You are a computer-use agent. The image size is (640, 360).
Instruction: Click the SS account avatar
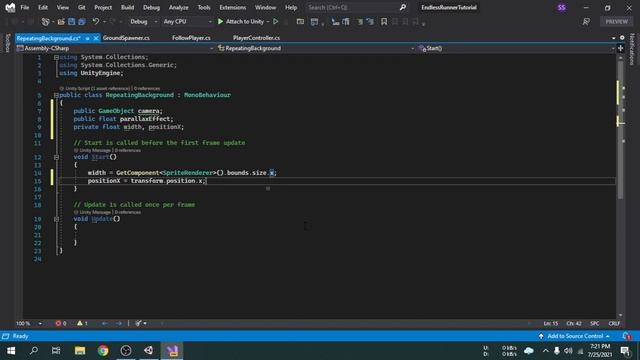[x=562, y=7]
